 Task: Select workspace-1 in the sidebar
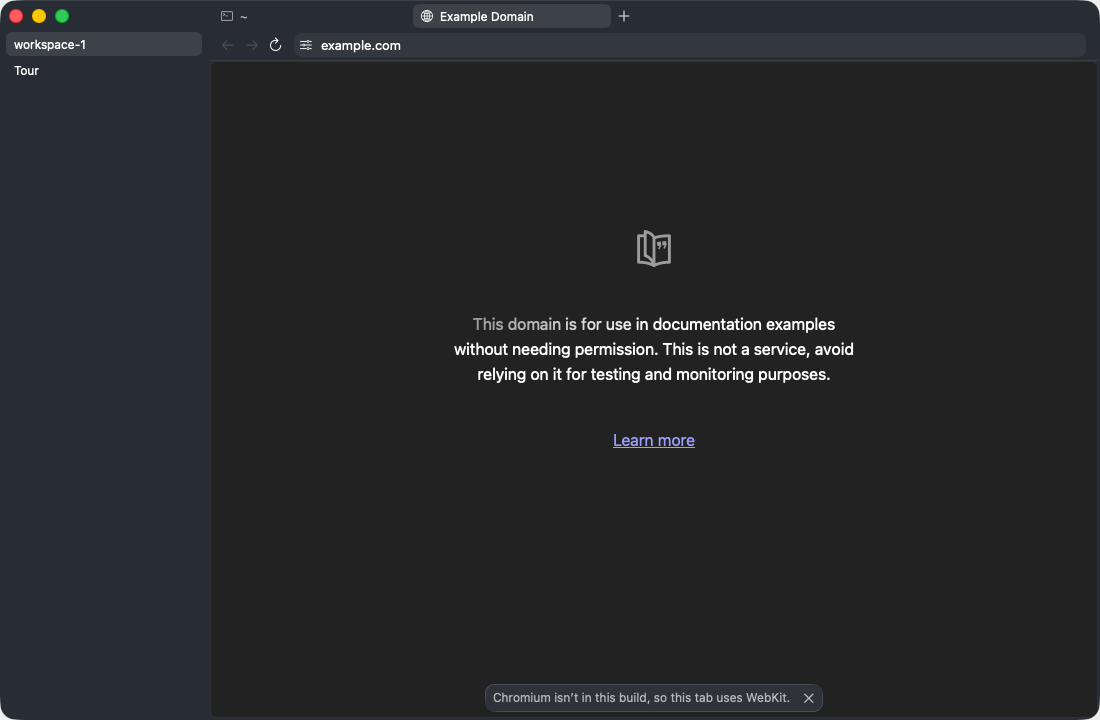tap(104, 44)
